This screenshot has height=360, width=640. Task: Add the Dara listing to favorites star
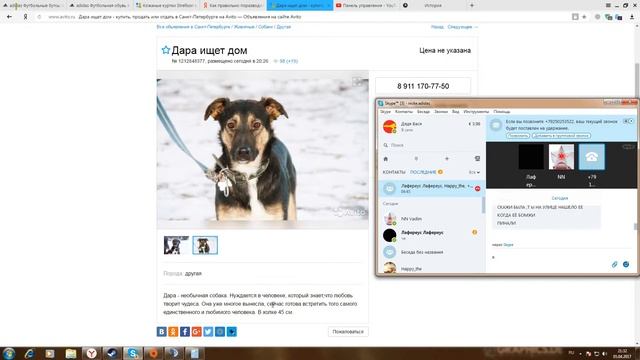165,50
